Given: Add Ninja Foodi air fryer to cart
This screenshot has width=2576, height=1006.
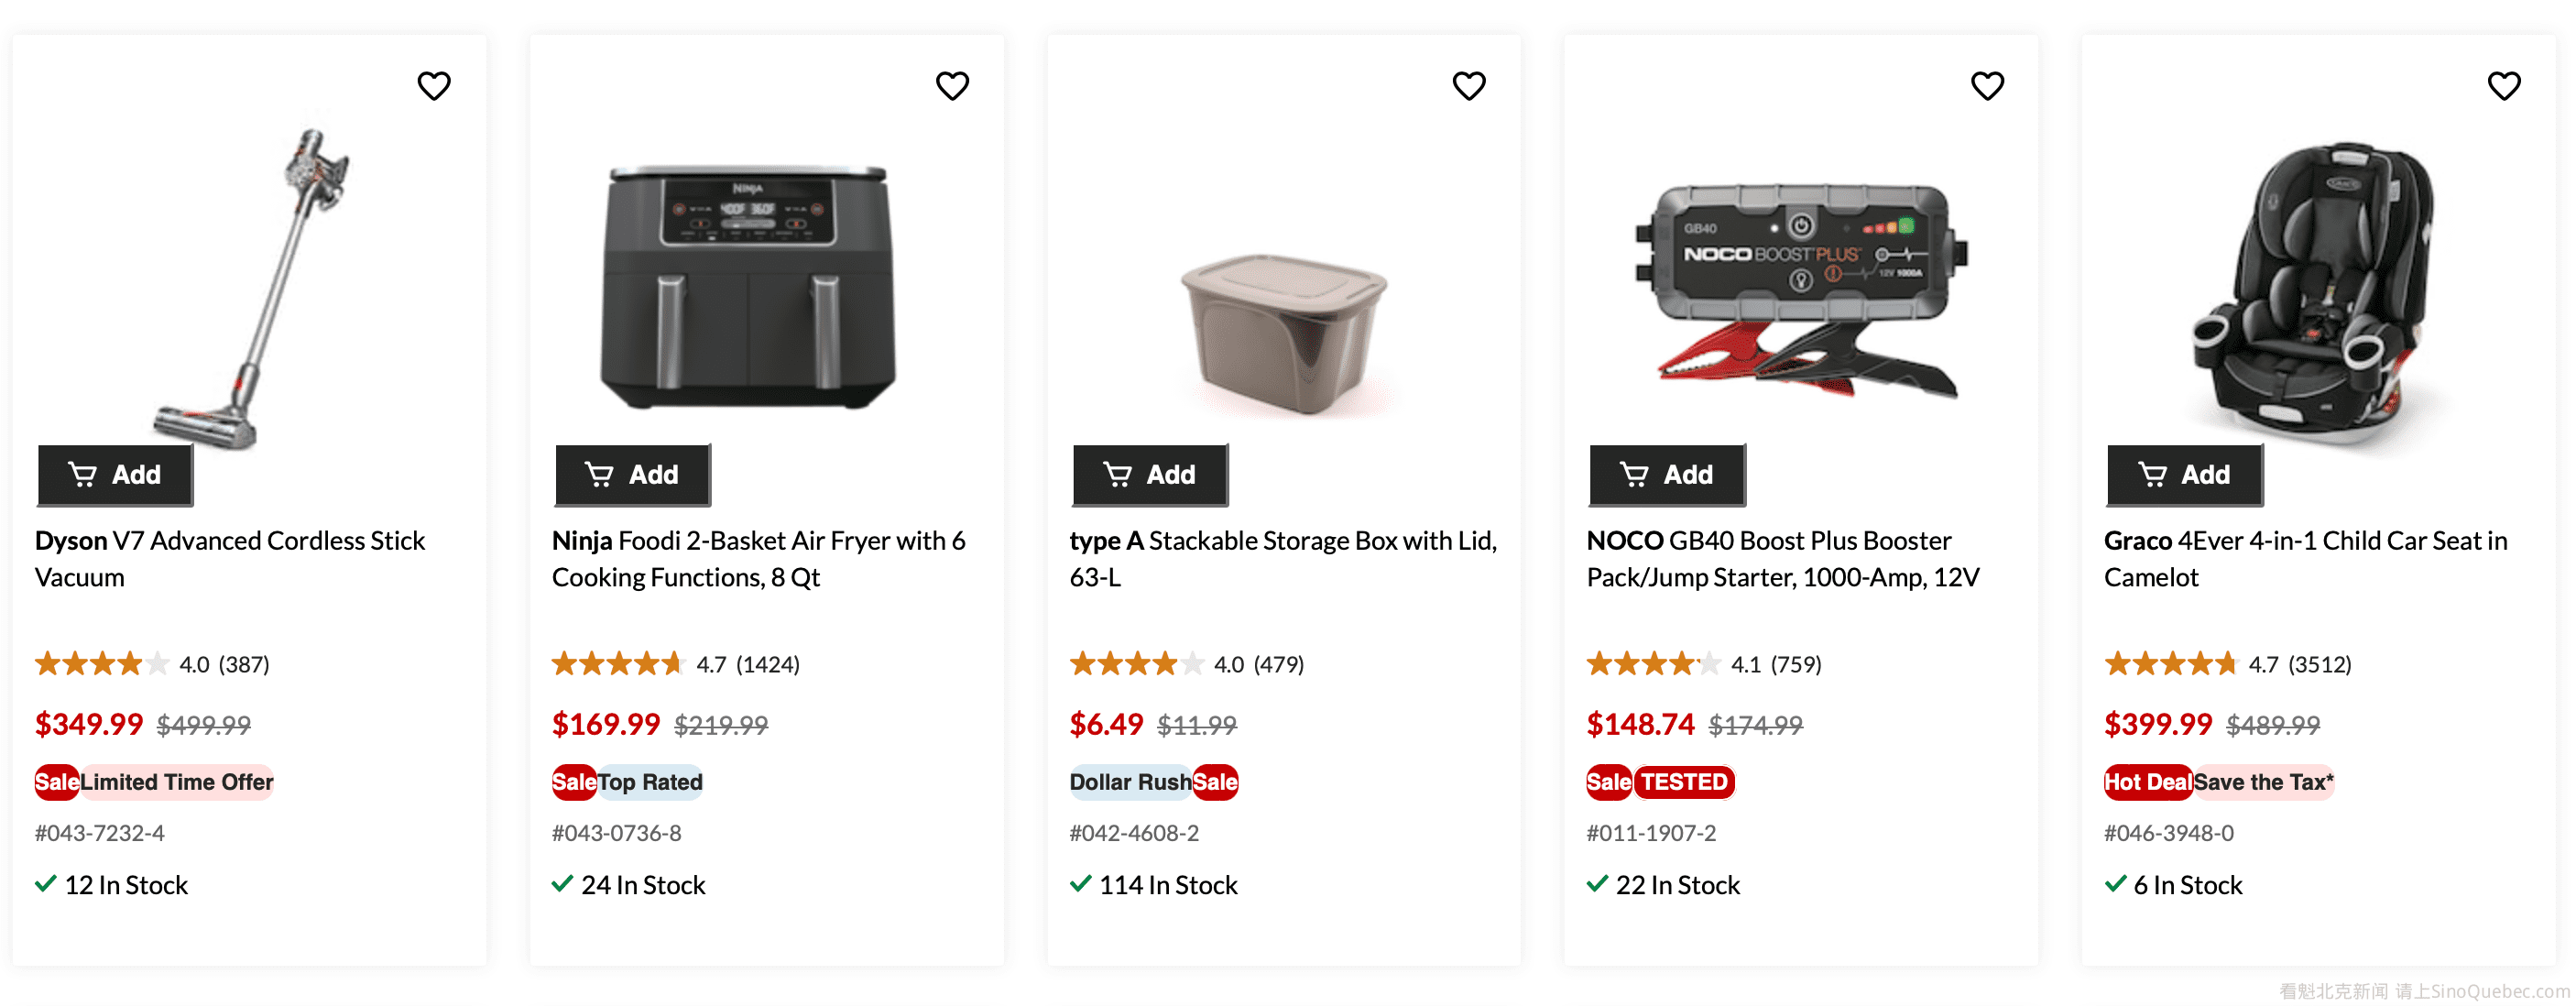Looking at the screenshot, I should pos(633,475).
